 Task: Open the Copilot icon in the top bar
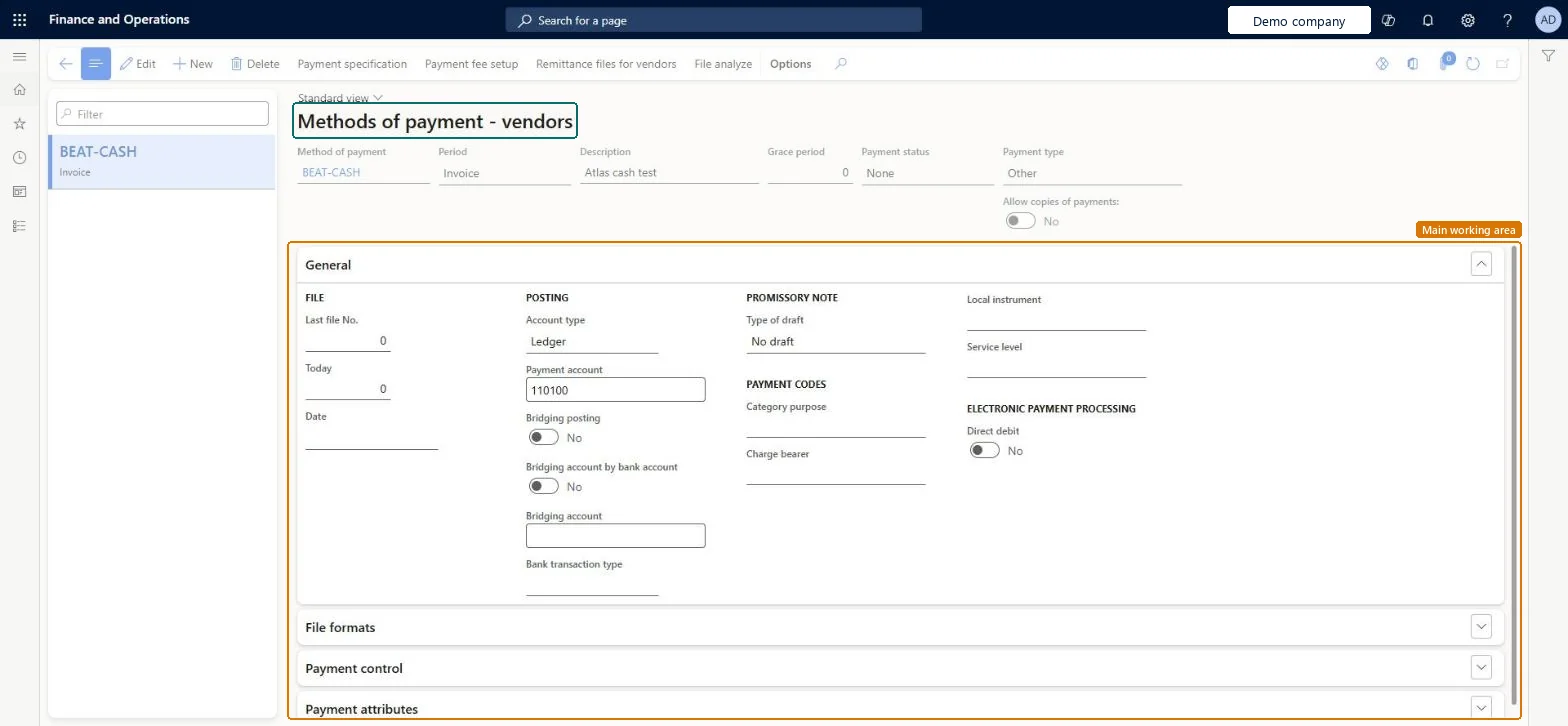[x=1388, y=20]
